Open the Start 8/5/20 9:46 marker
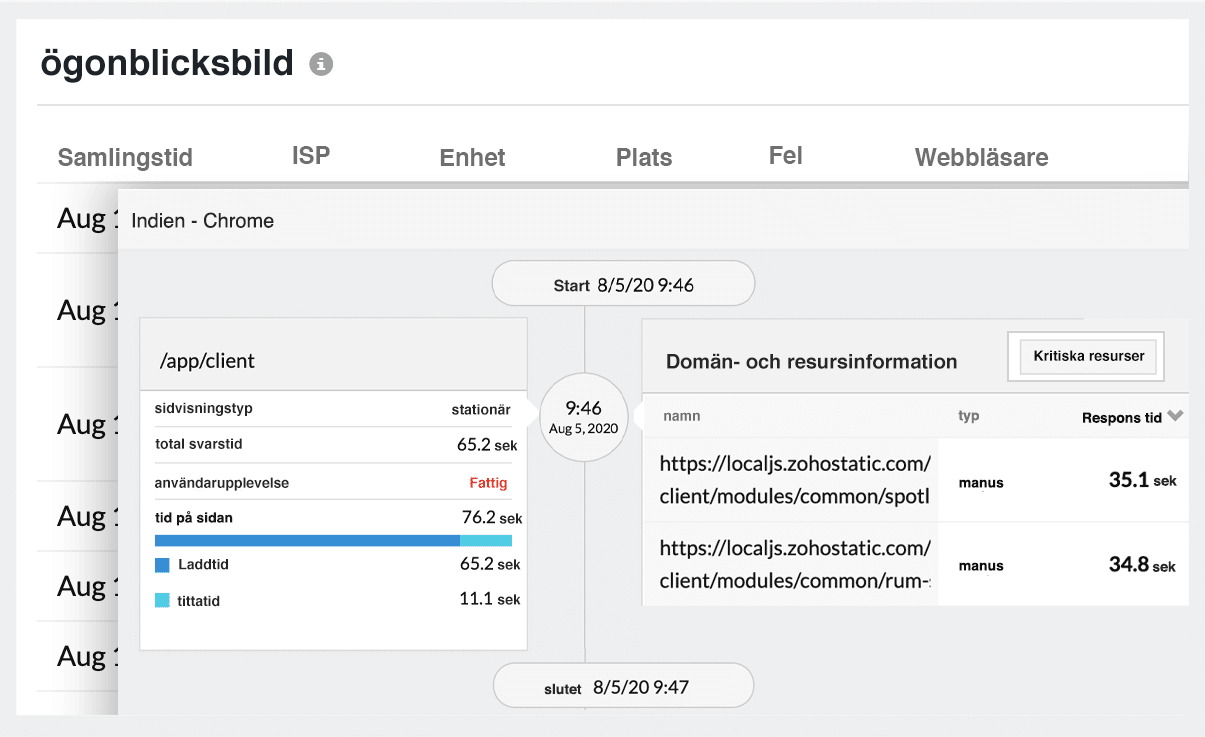Viewport: 1205px width, 737px height. [x=622, y=283]
